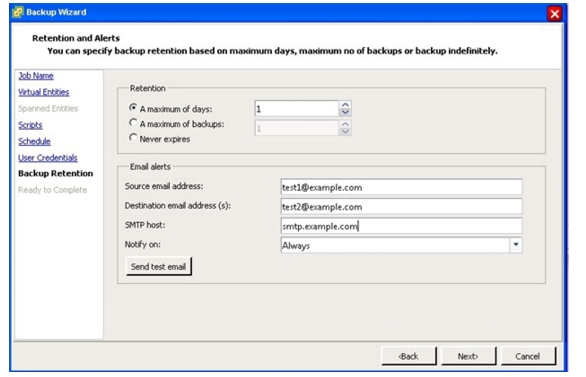Open the Scripts wizard step
The height and width of the screenshot is (377, 586).
point(30,125)
